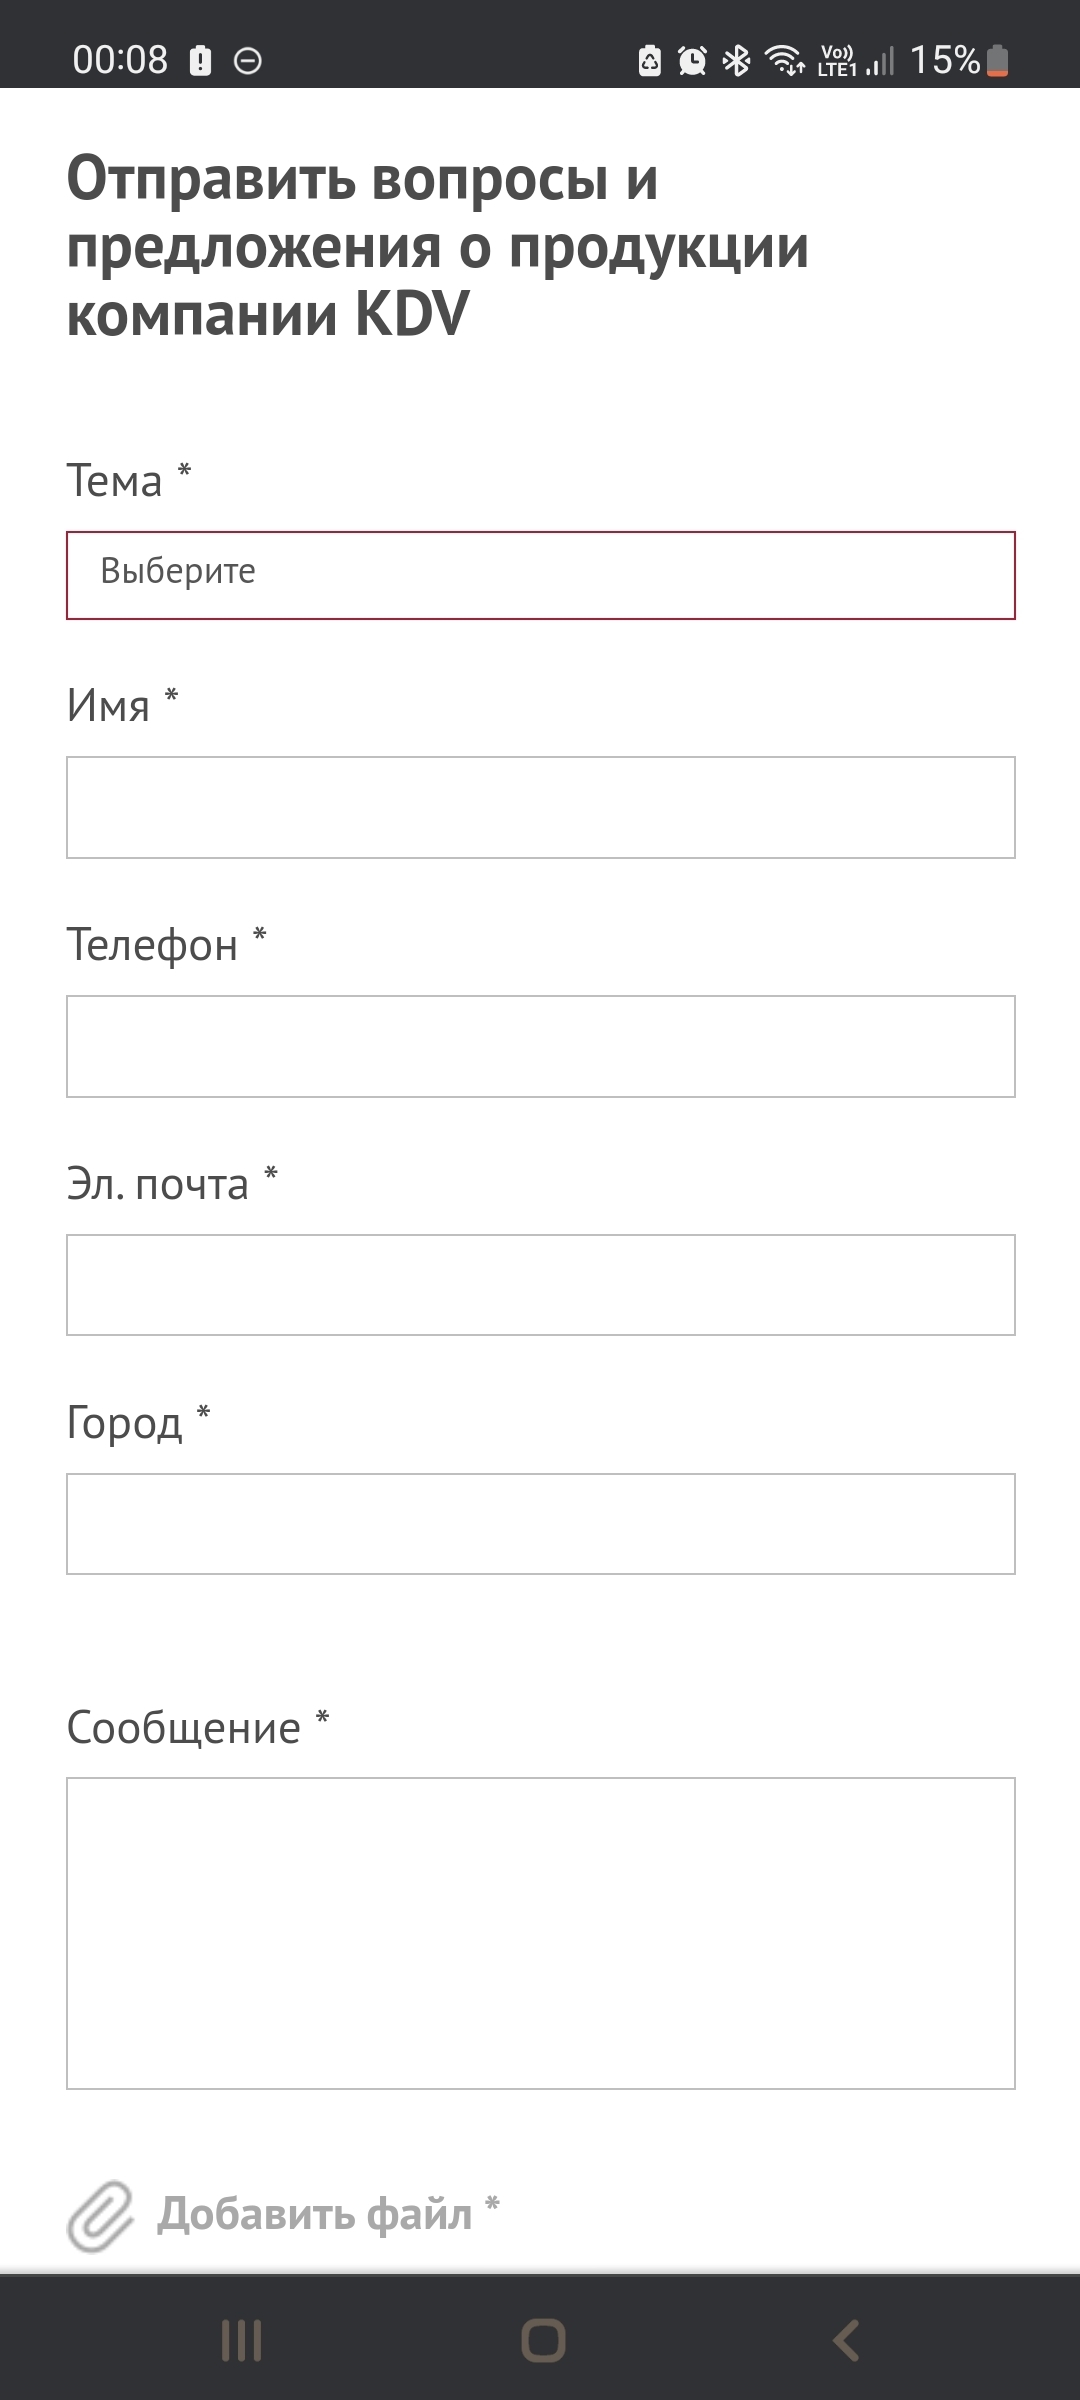Click into the Сообщение text area

(x=540, y=1933)
